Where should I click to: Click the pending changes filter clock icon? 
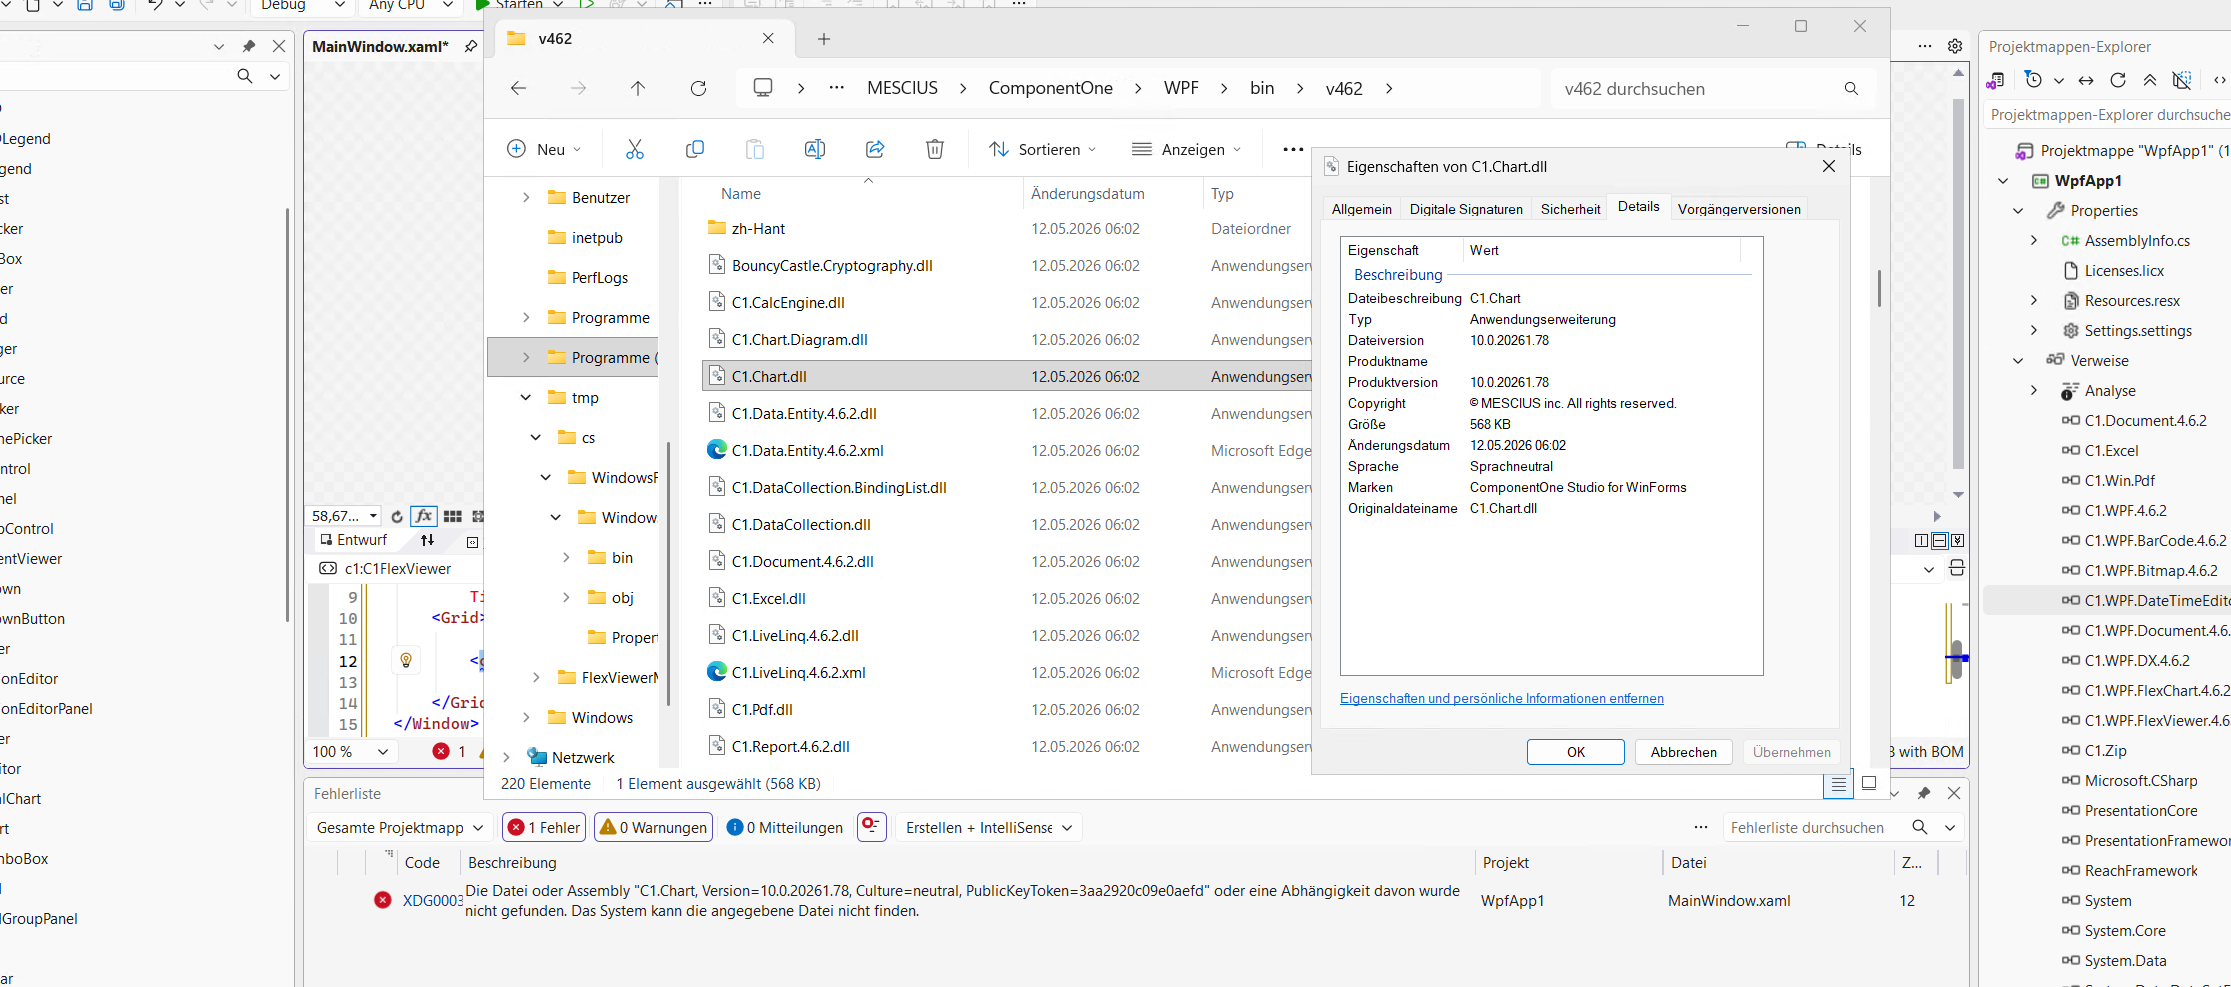pos(2033,79)
